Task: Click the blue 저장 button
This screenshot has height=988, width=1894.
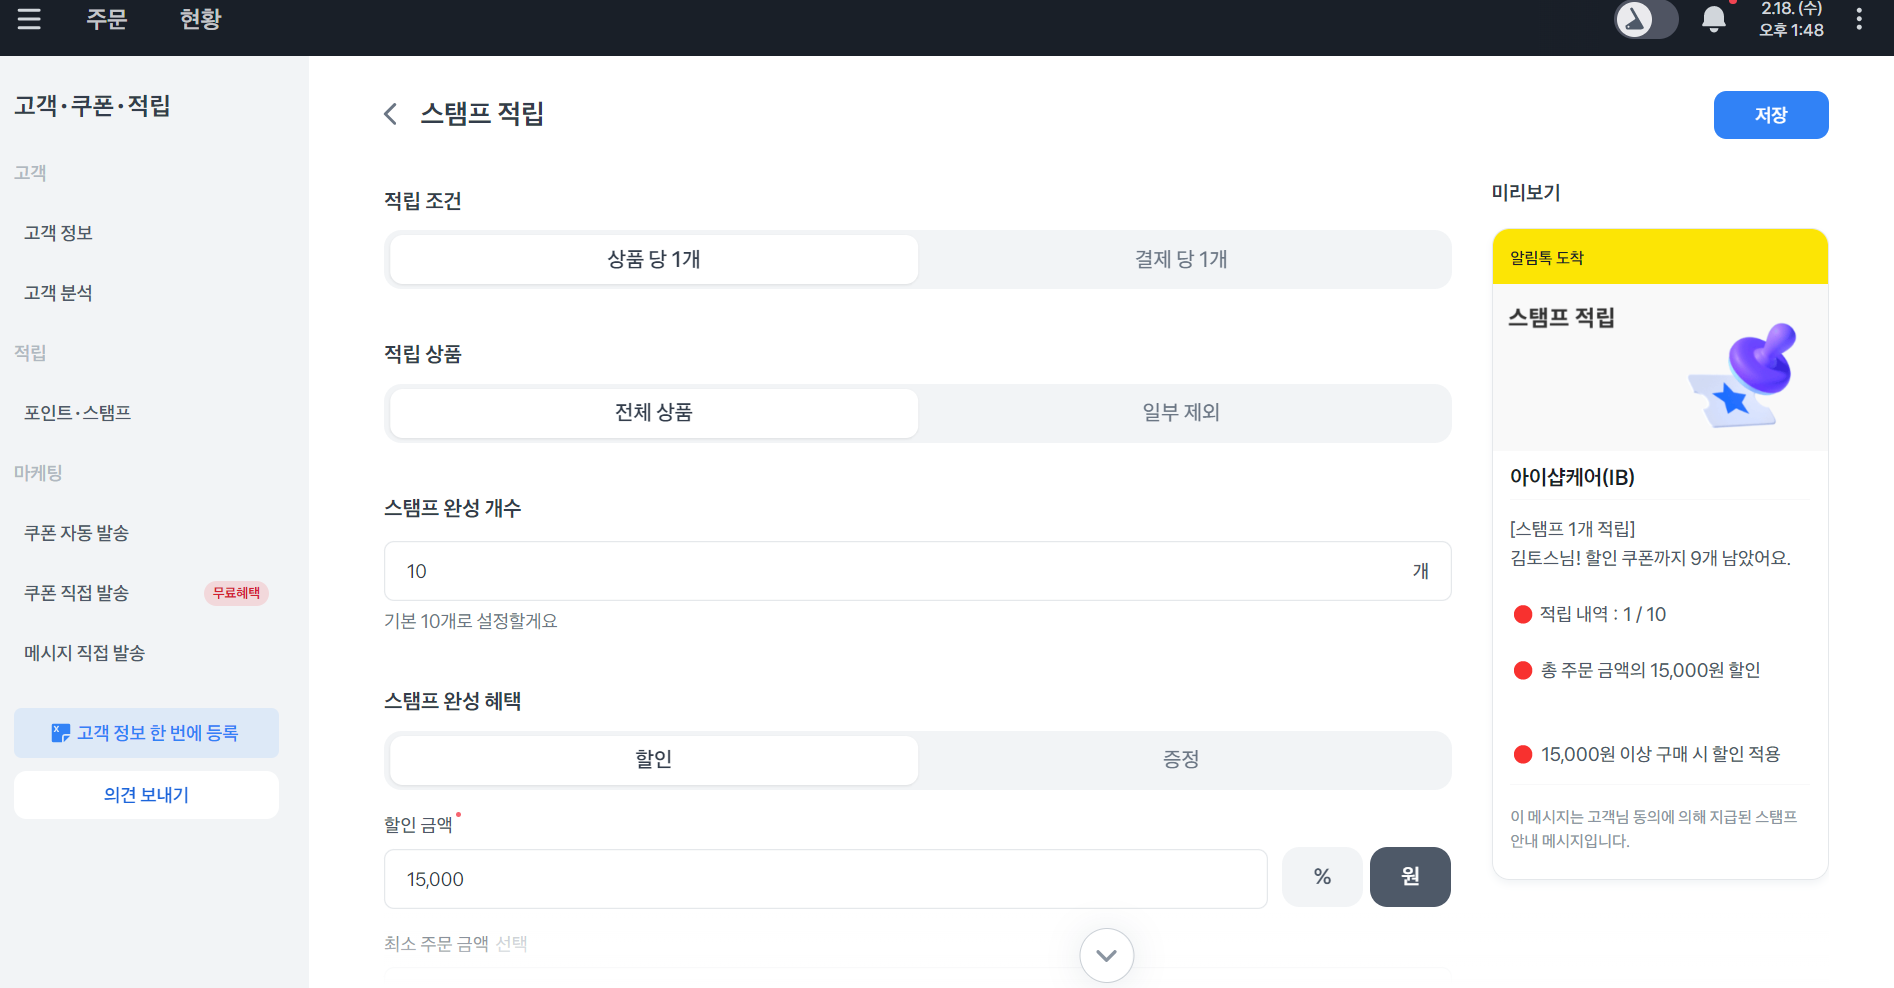Action: click(1770, 115)
